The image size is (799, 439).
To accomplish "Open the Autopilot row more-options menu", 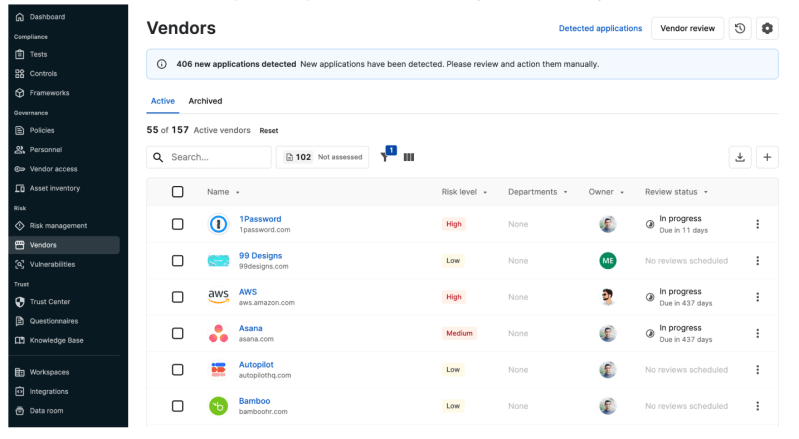I will 758,370.
